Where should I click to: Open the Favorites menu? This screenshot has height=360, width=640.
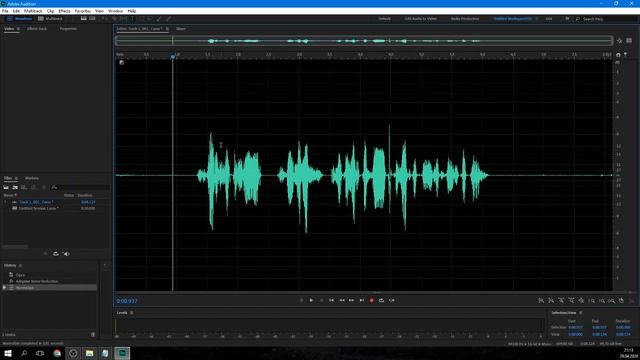point(83,11)
